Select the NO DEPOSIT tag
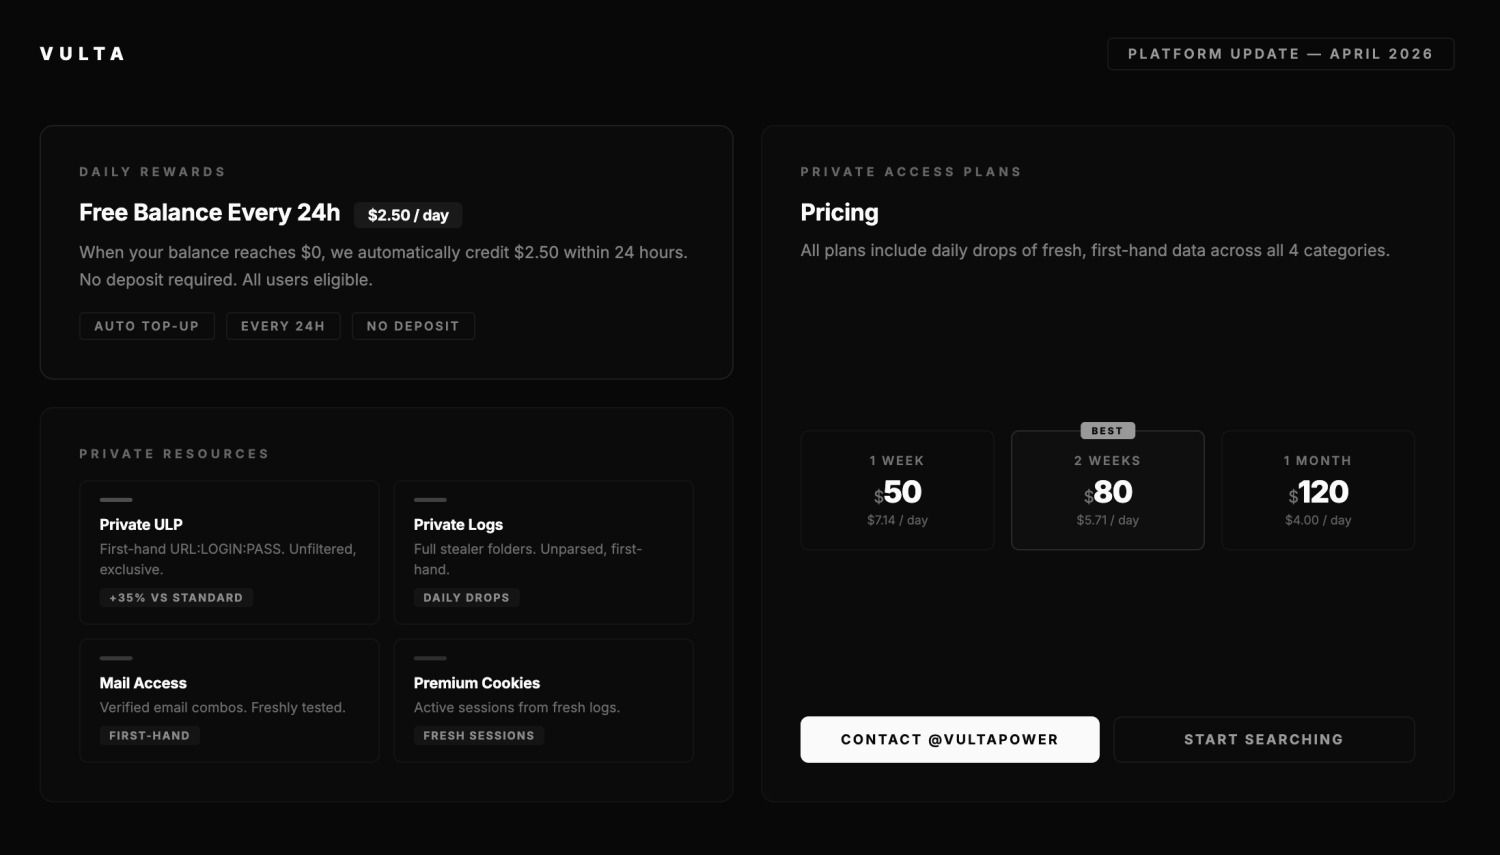1500x855 pixels. pyautogui.click(x=413, y=326)
